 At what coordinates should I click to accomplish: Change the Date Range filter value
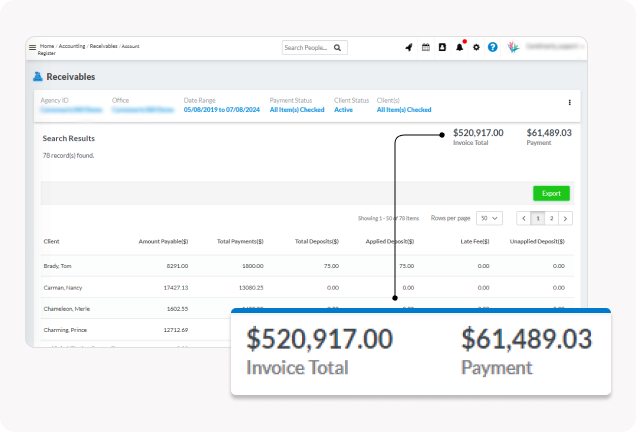pyautogui.click(x=221, y=110)
